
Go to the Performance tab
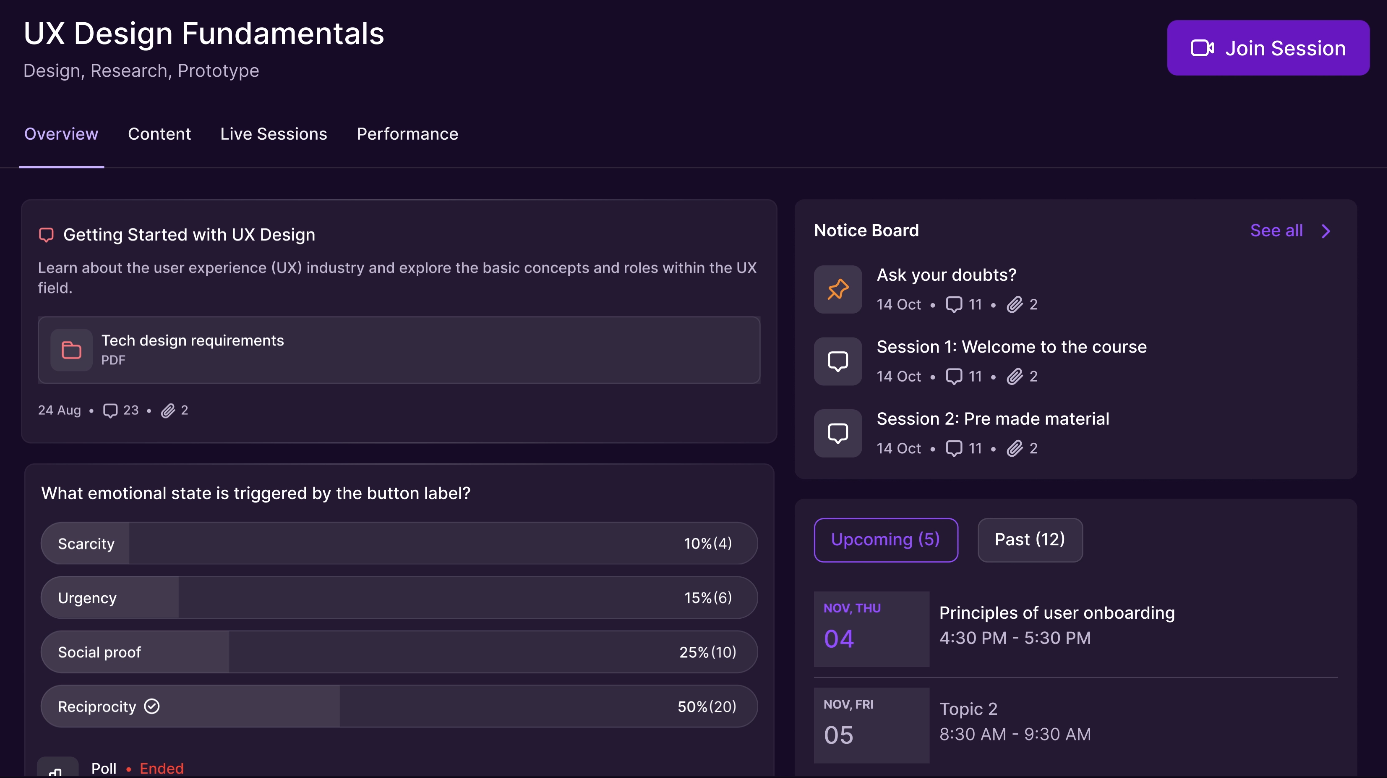pyautogui.click(x=407, y=134)
